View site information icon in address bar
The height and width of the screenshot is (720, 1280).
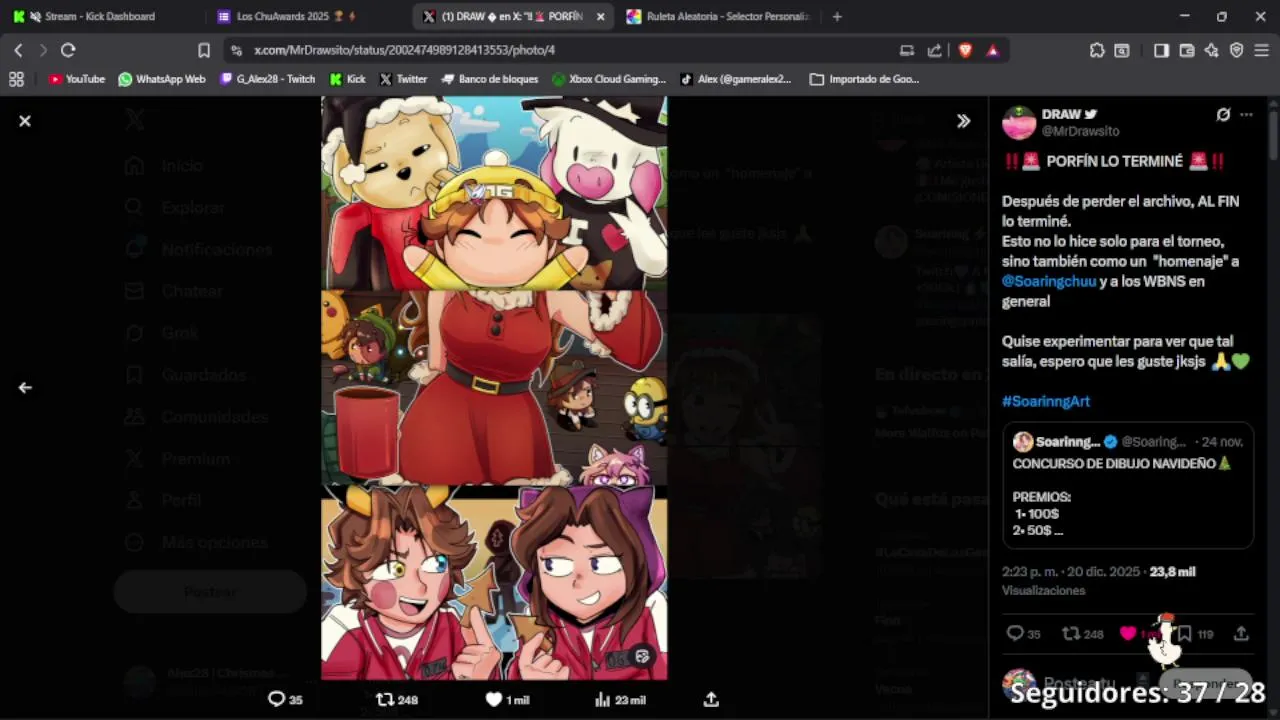click(236, 50)
